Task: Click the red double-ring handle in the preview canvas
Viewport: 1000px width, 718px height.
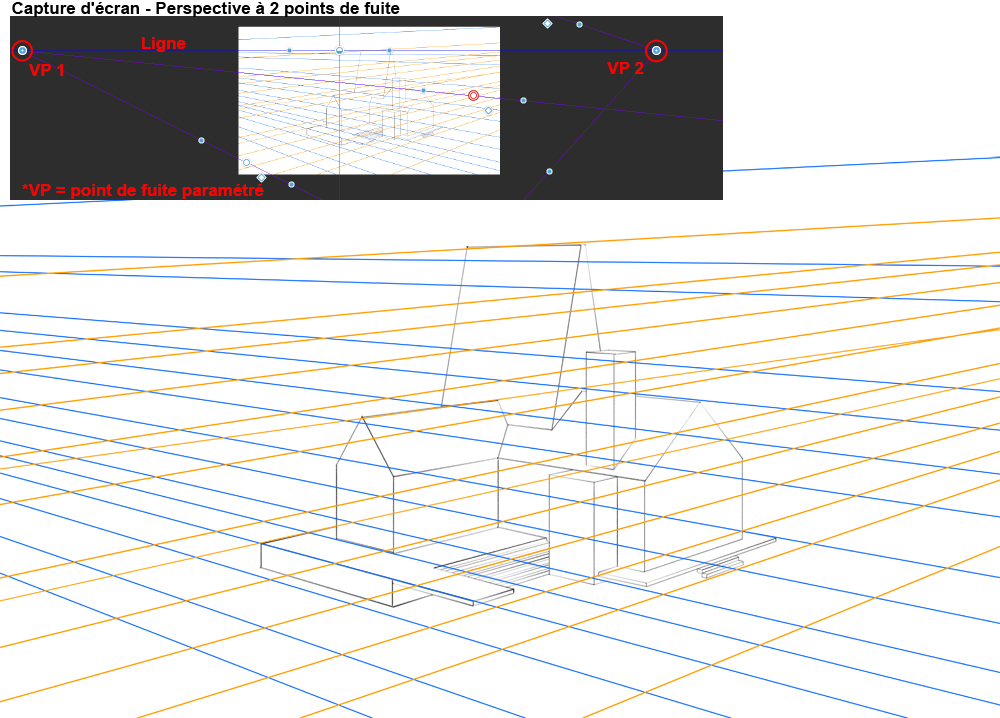Action: tap(474, 96)
